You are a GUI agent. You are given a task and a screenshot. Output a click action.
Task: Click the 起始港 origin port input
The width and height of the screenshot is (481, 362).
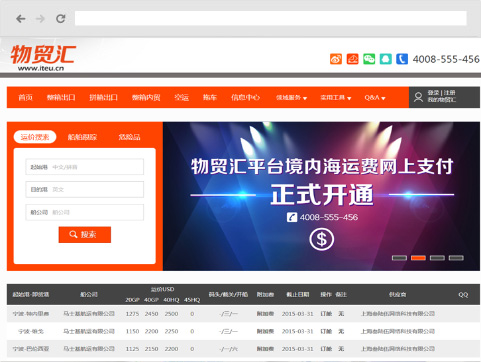pyautogui.click(x=85, y=167)
